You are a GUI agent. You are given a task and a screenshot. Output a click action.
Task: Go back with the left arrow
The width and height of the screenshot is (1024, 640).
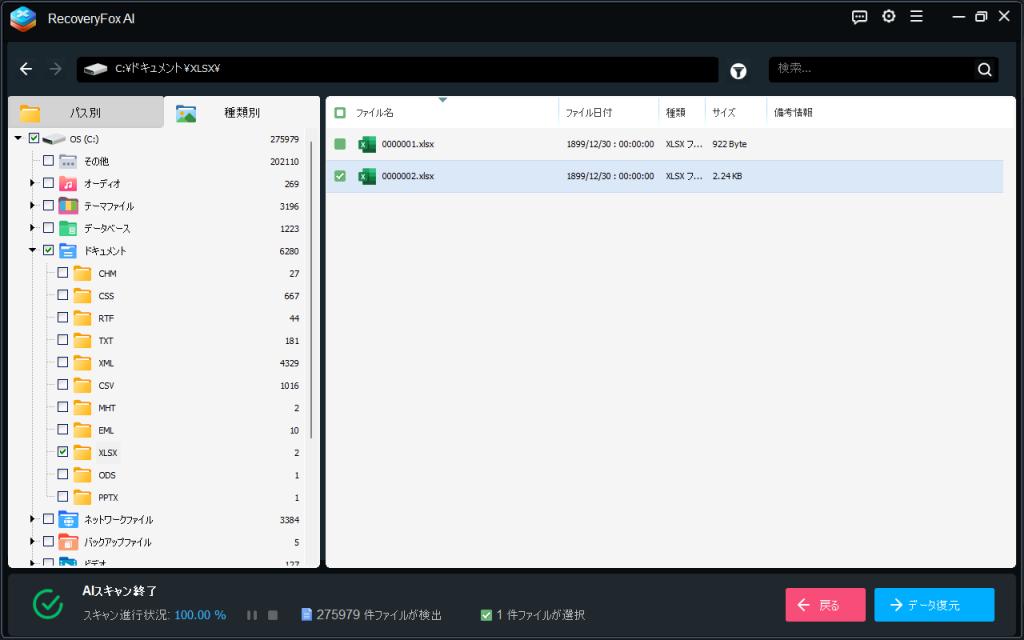click(25, 69)
